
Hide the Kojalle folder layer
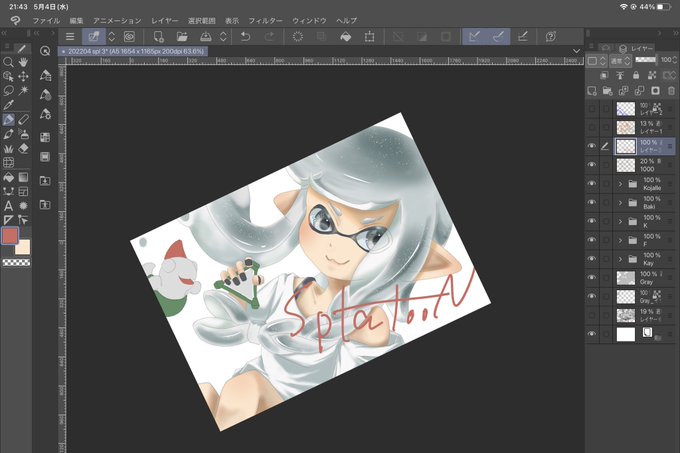point(592,184)
